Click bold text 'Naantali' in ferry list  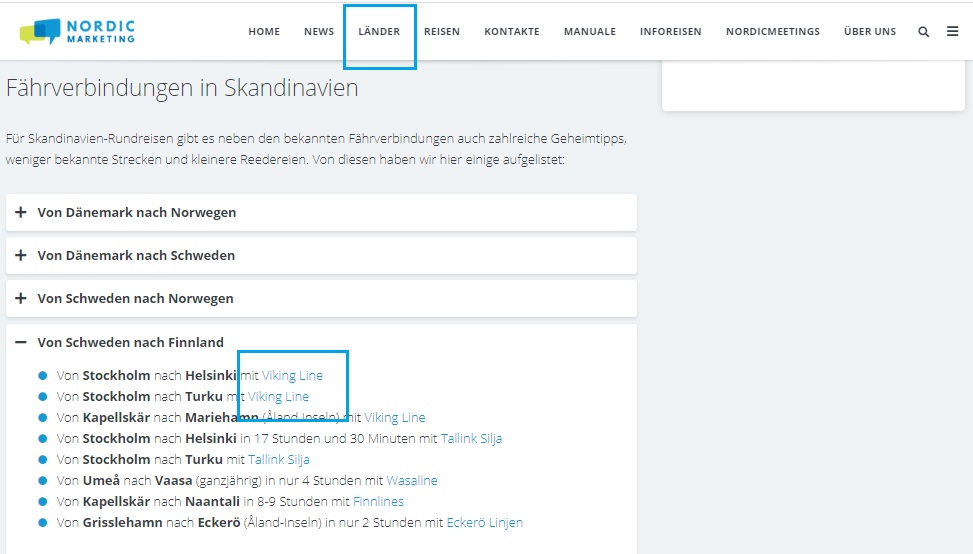213,501
